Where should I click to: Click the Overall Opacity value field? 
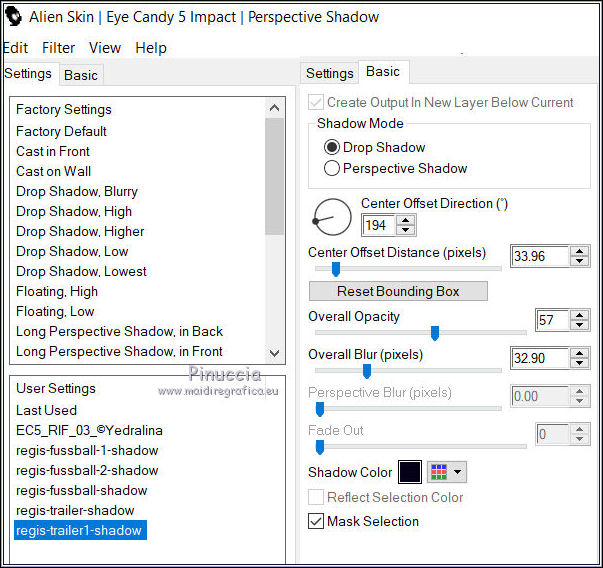pos(553,320)
